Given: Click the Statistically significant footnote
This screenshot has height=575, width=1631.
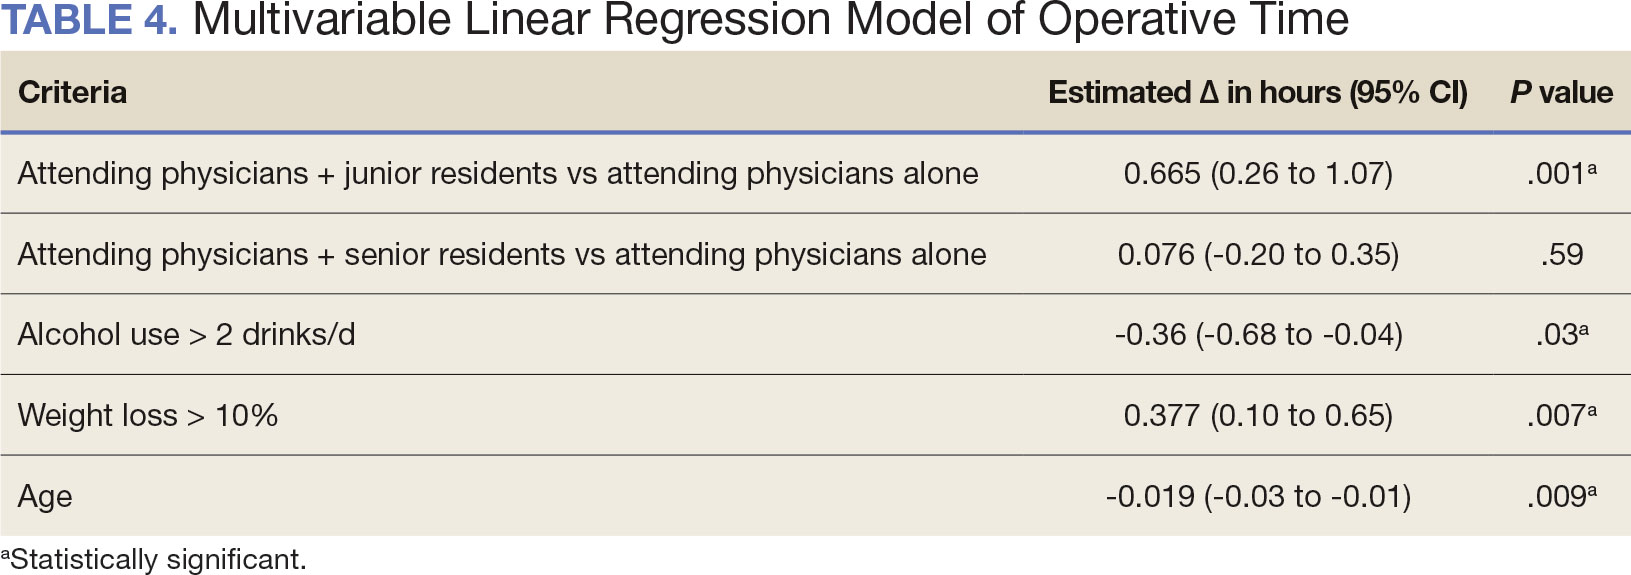Looking at the screenshot, I should (154, 559).
